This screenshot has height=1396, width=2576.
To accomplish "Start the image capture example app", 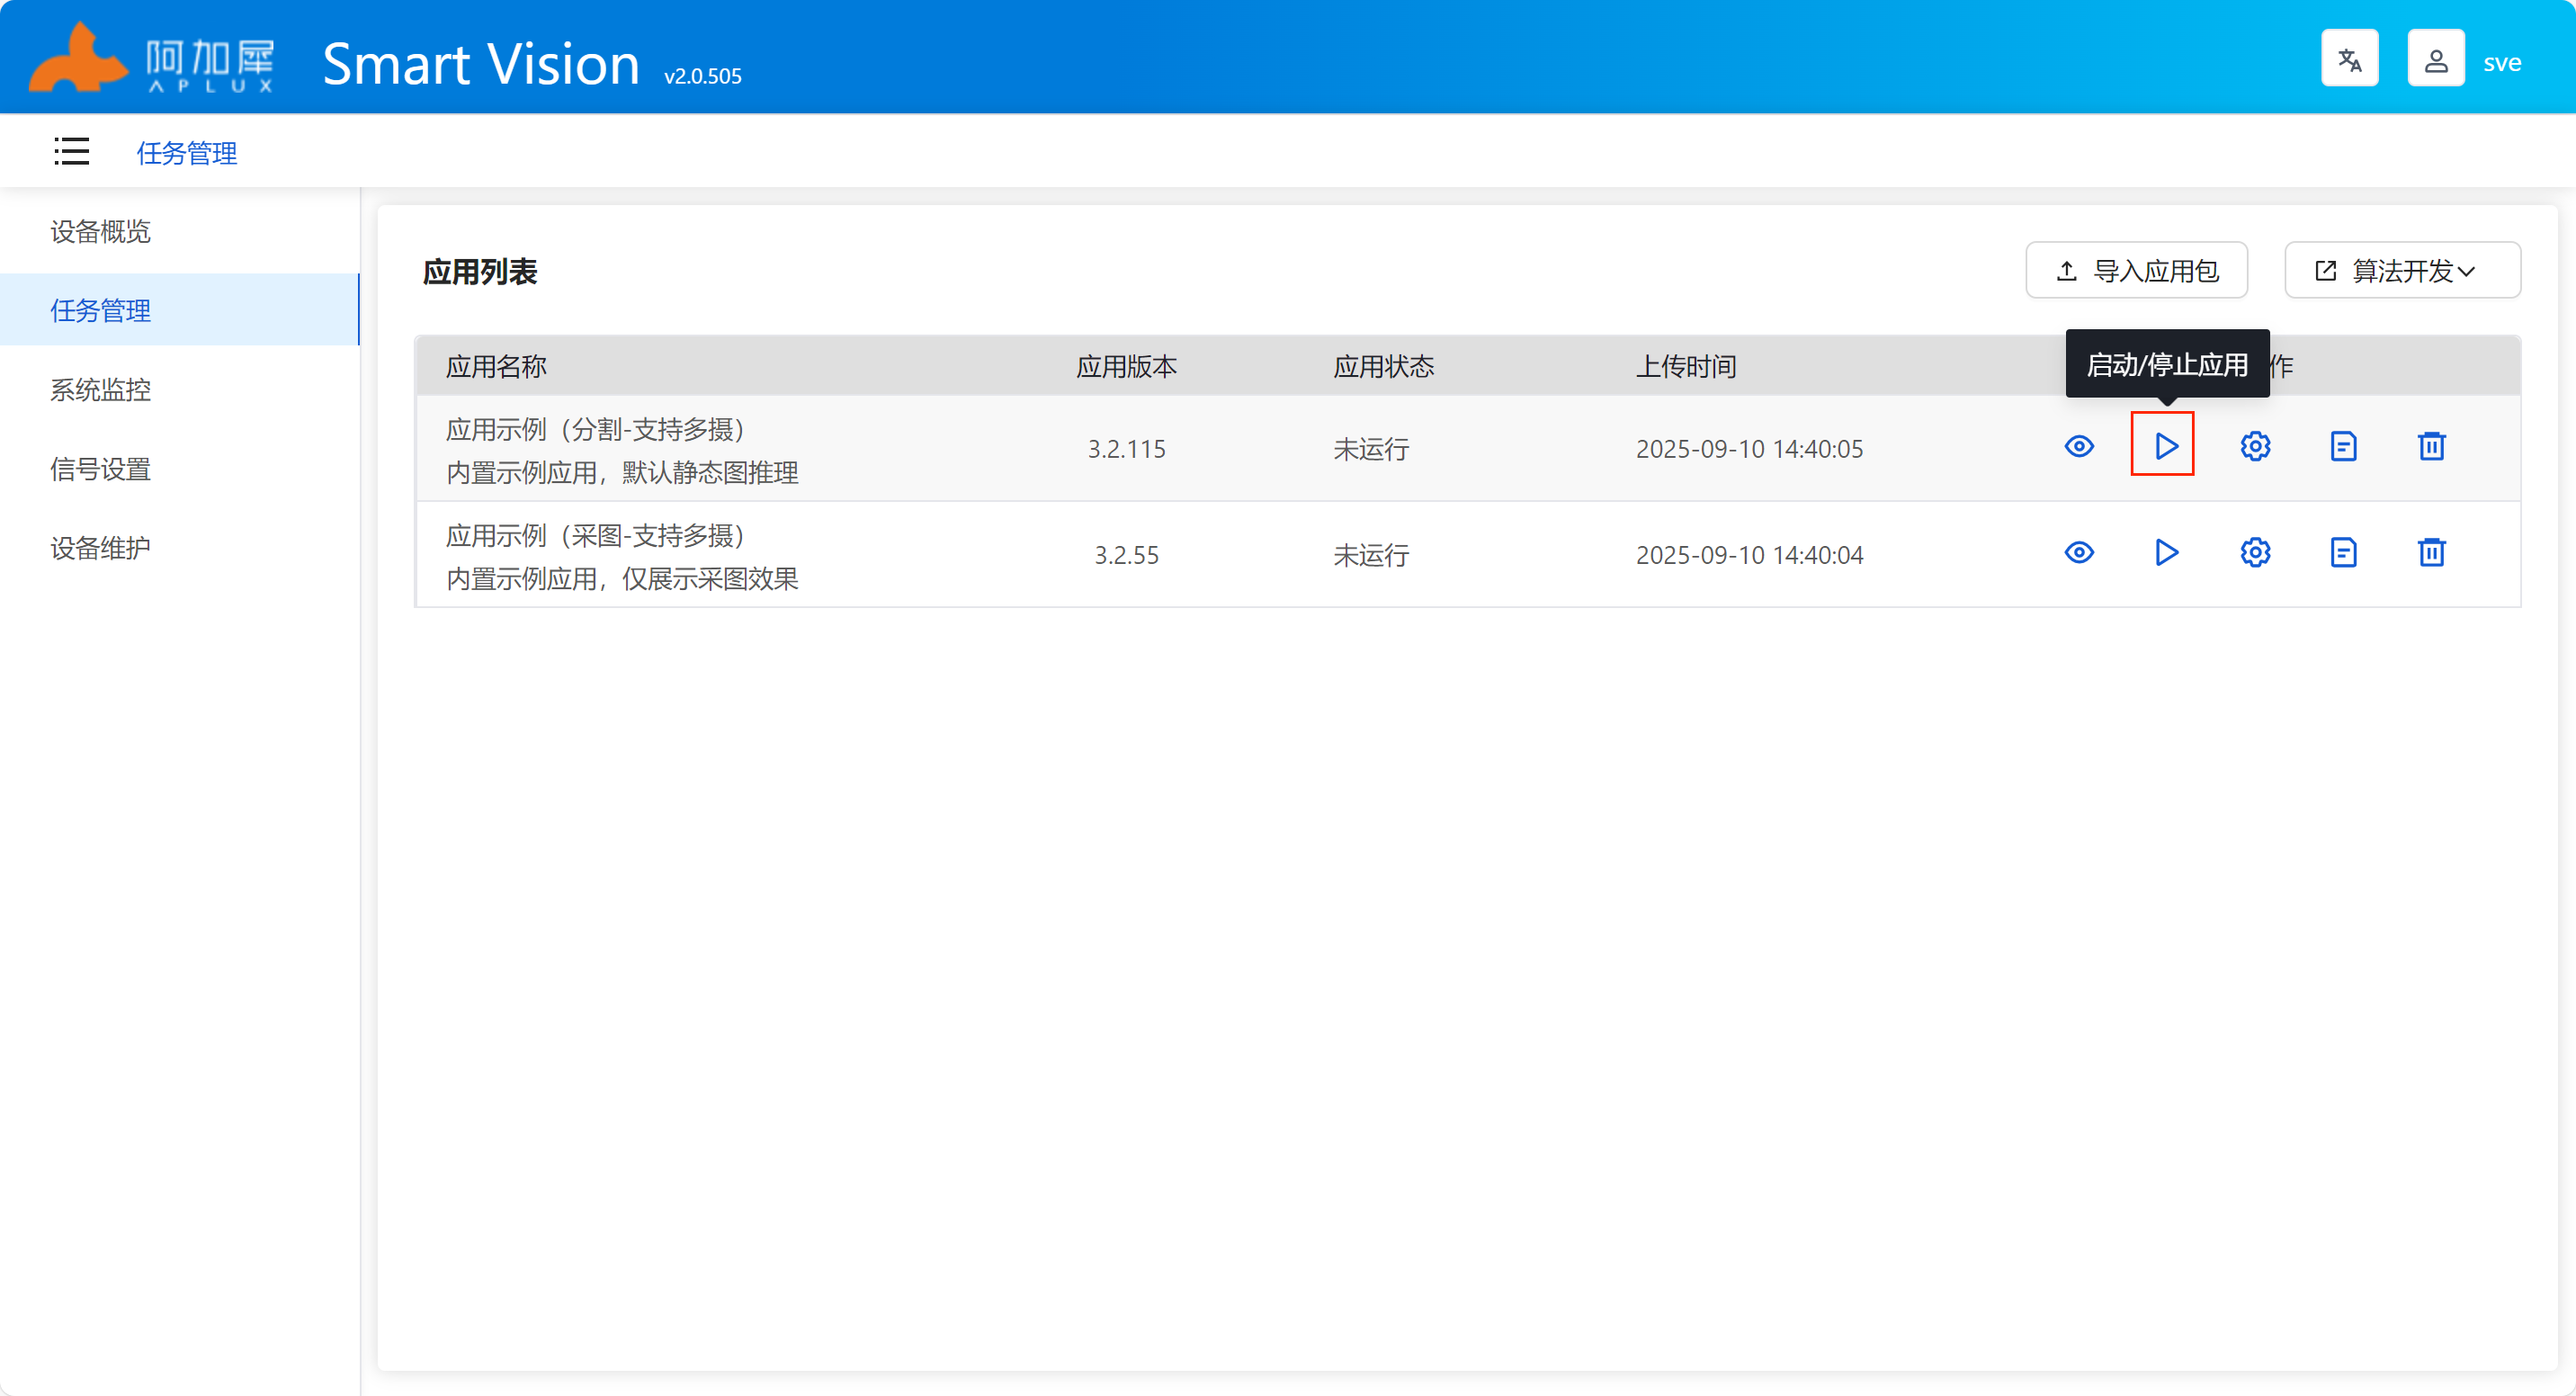I will click(x=2165, y=552).
